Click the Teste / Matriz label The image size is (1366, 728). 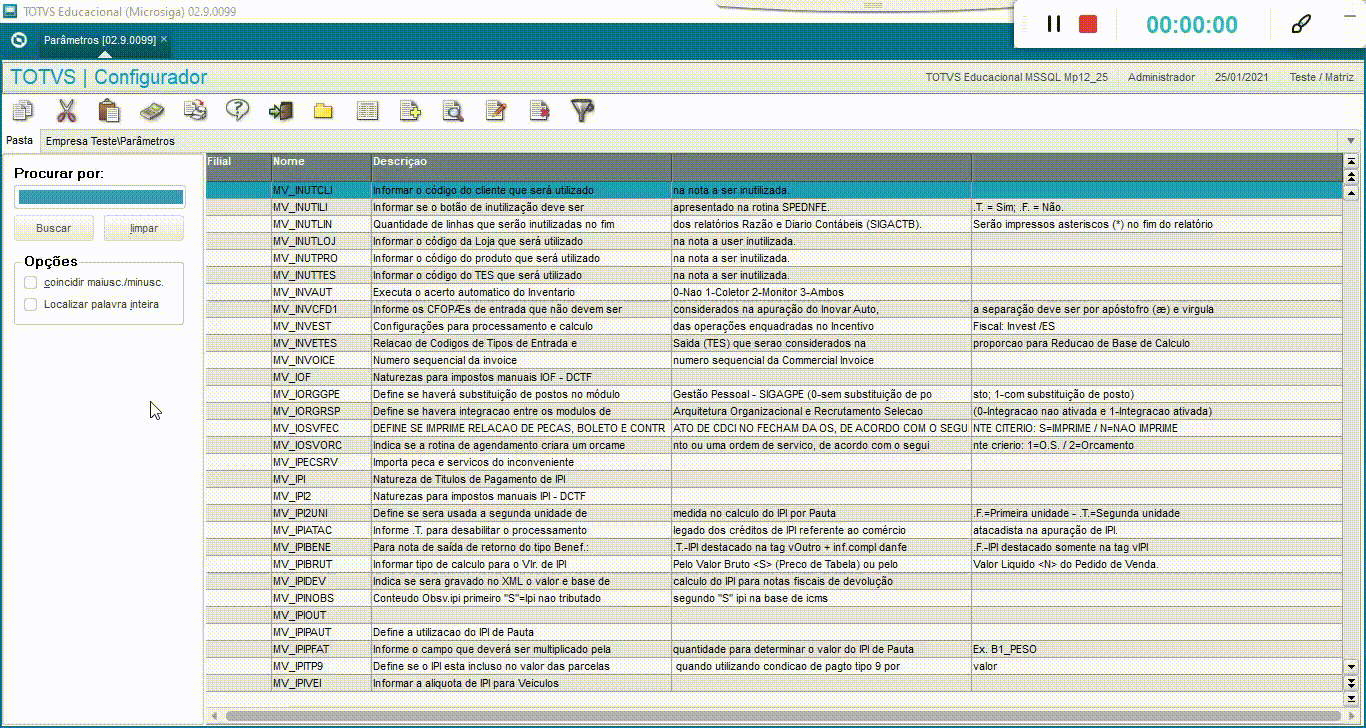point(1322,77)
